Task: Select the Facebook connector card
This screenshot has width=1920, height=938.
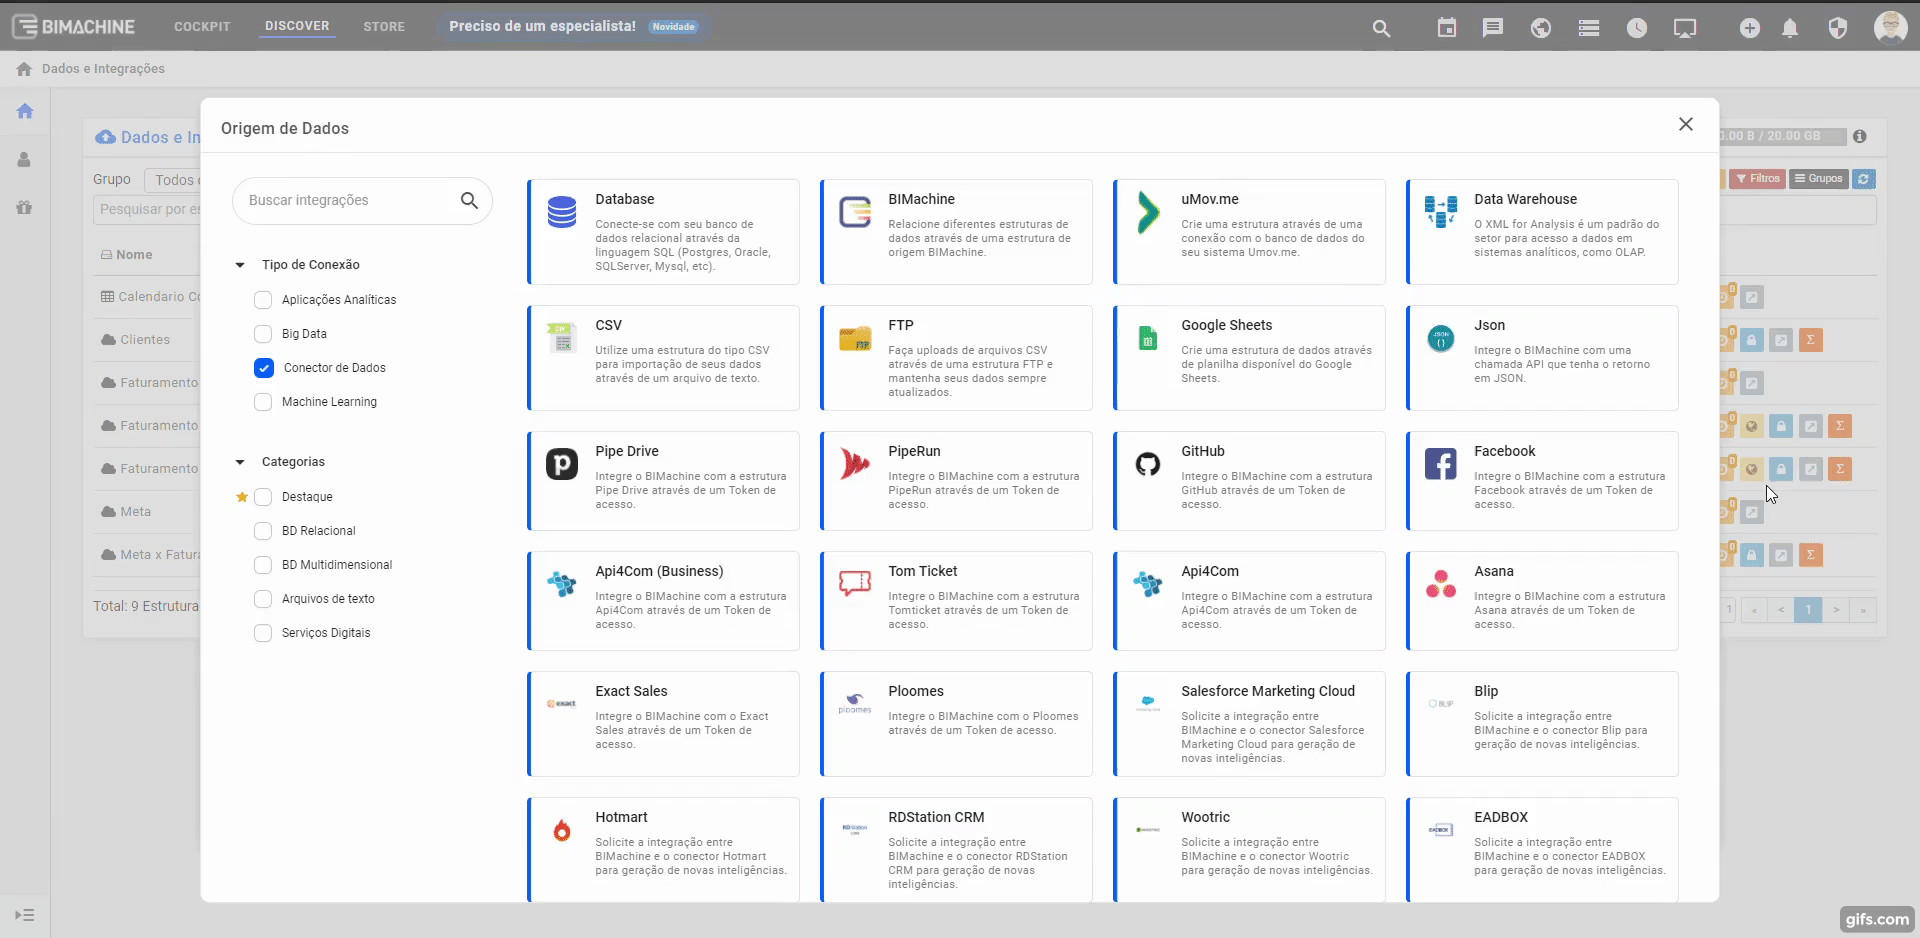Action: [x=1542, y=481]
